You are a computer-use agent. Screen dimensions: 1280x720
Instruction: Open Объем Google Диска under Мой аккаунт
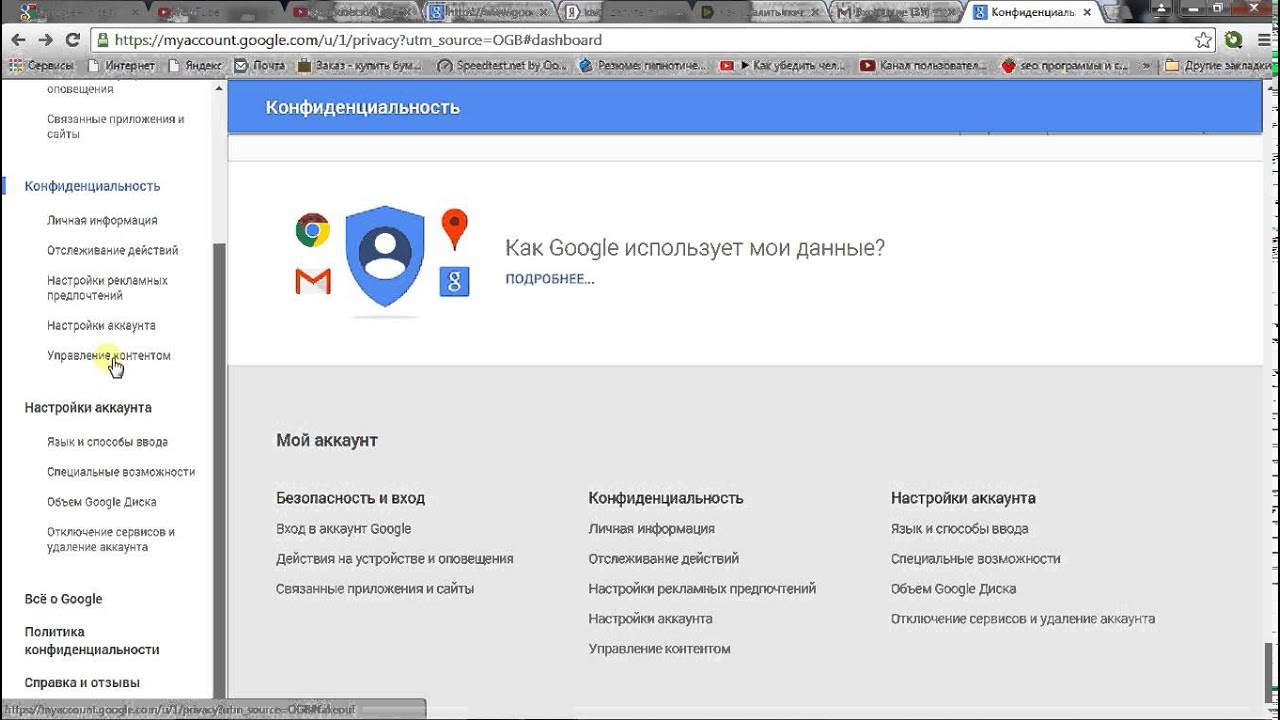pos(953,588)
